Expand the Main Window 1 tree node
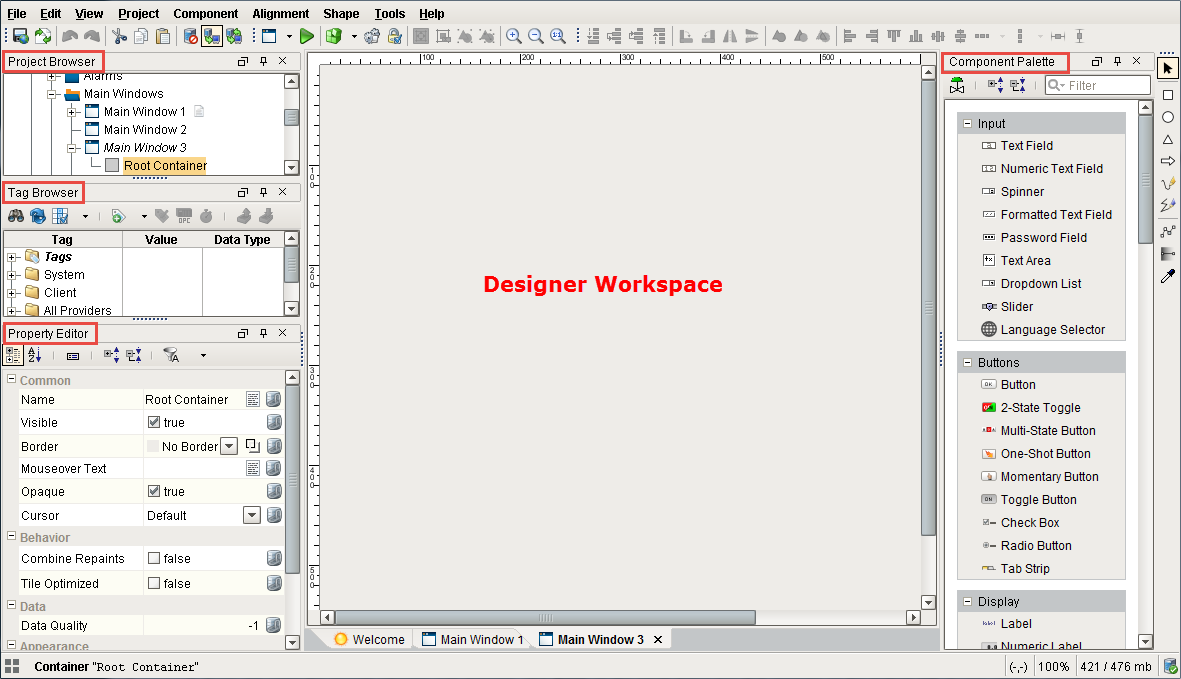 (x=70, y=111)
